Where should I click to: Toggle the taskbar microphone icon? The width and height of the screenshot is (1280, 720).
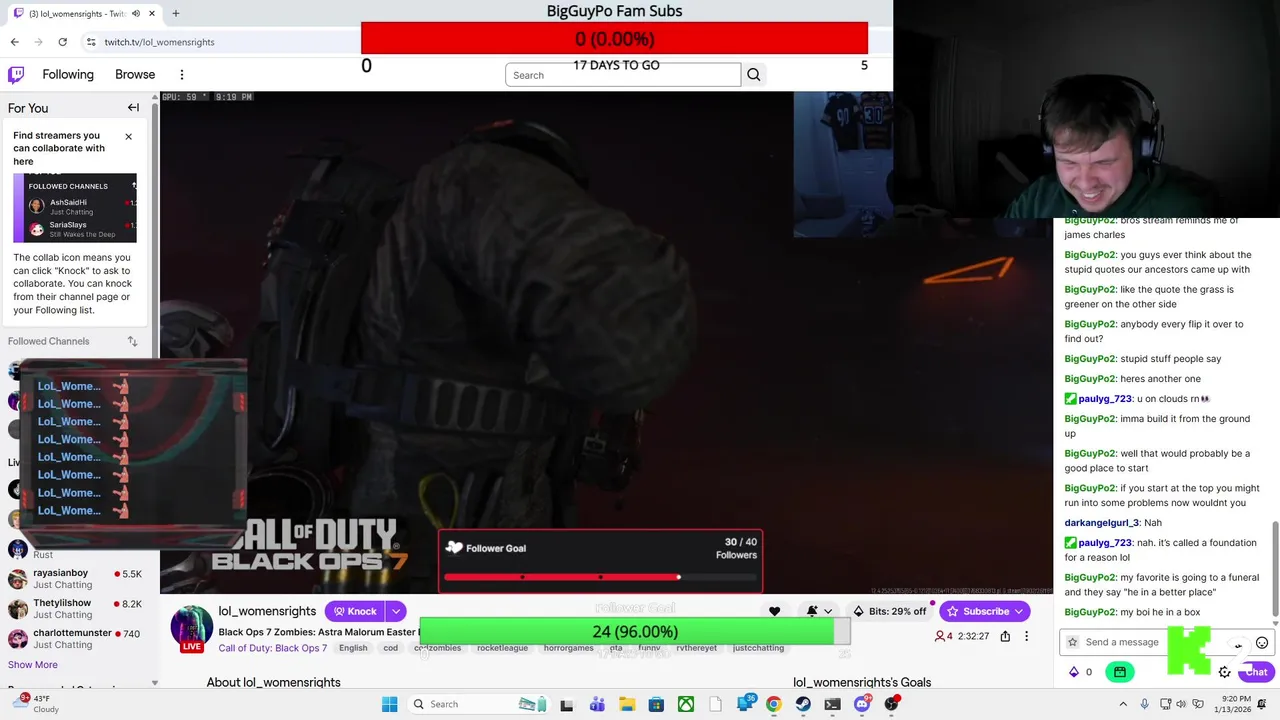click(1143, 704)
